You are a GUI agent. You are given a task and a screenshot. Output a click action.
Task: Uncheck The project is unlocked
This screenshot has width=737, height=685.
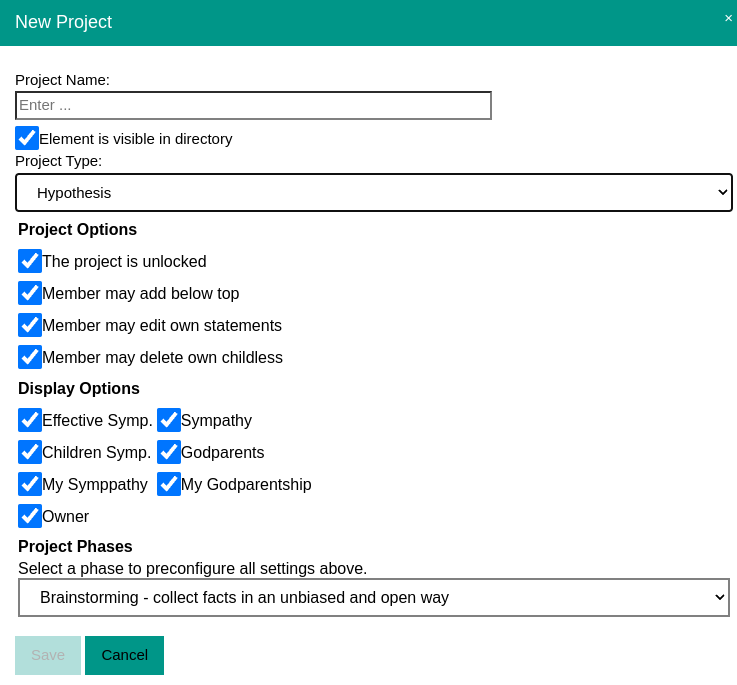30,261
